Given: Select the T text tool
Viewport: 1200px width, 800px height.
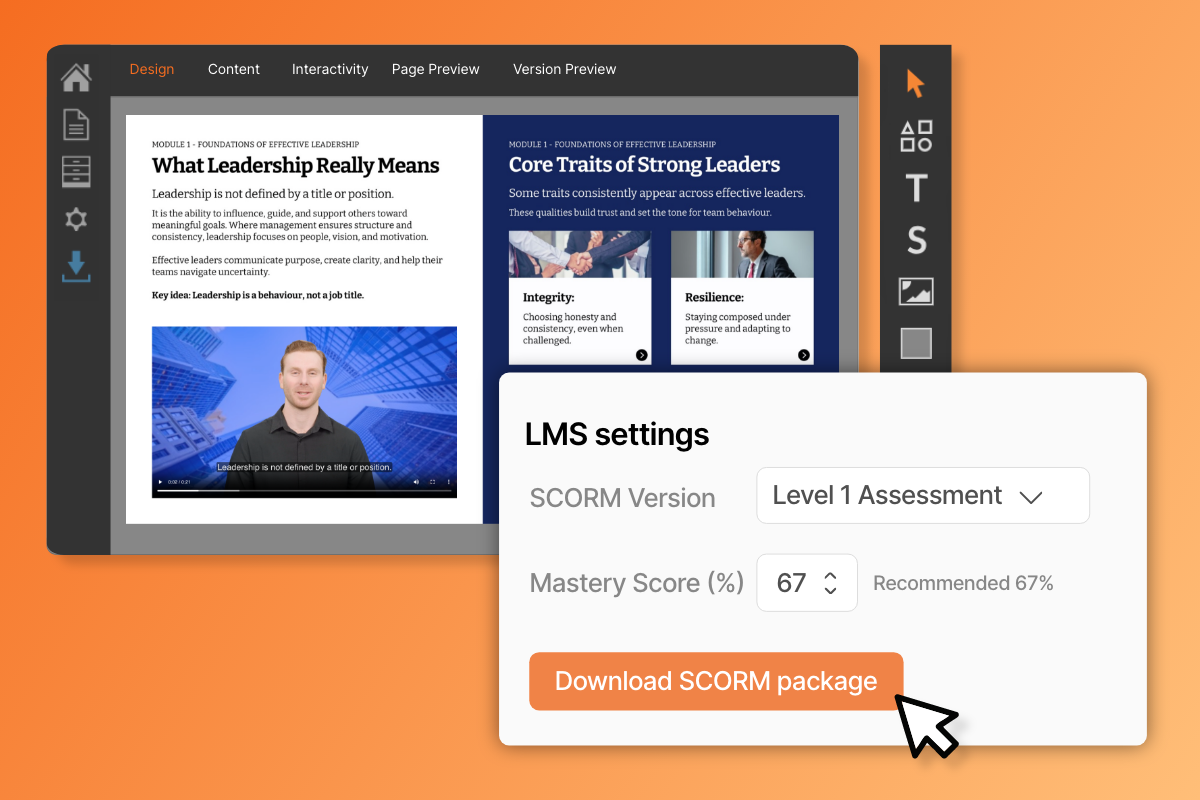Looking at the screenshot, I should [916, 188].
